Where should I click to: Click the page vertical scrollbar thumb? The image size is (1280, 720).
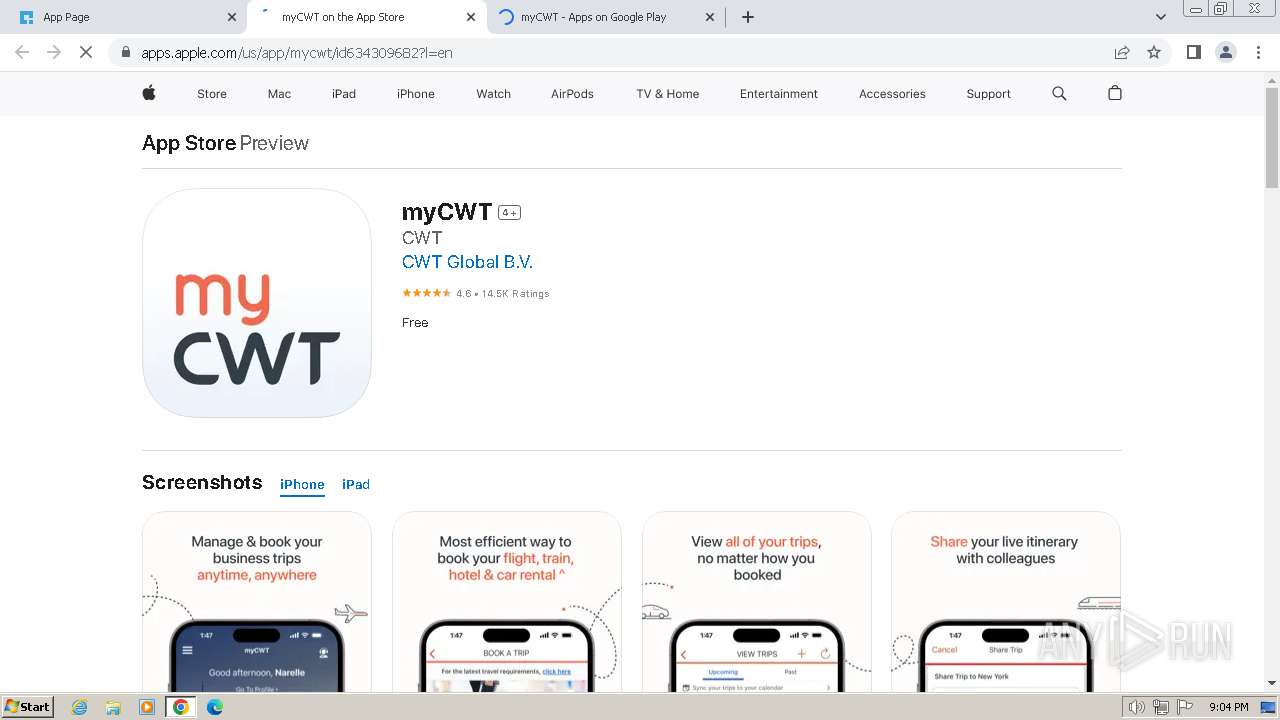1271,137
